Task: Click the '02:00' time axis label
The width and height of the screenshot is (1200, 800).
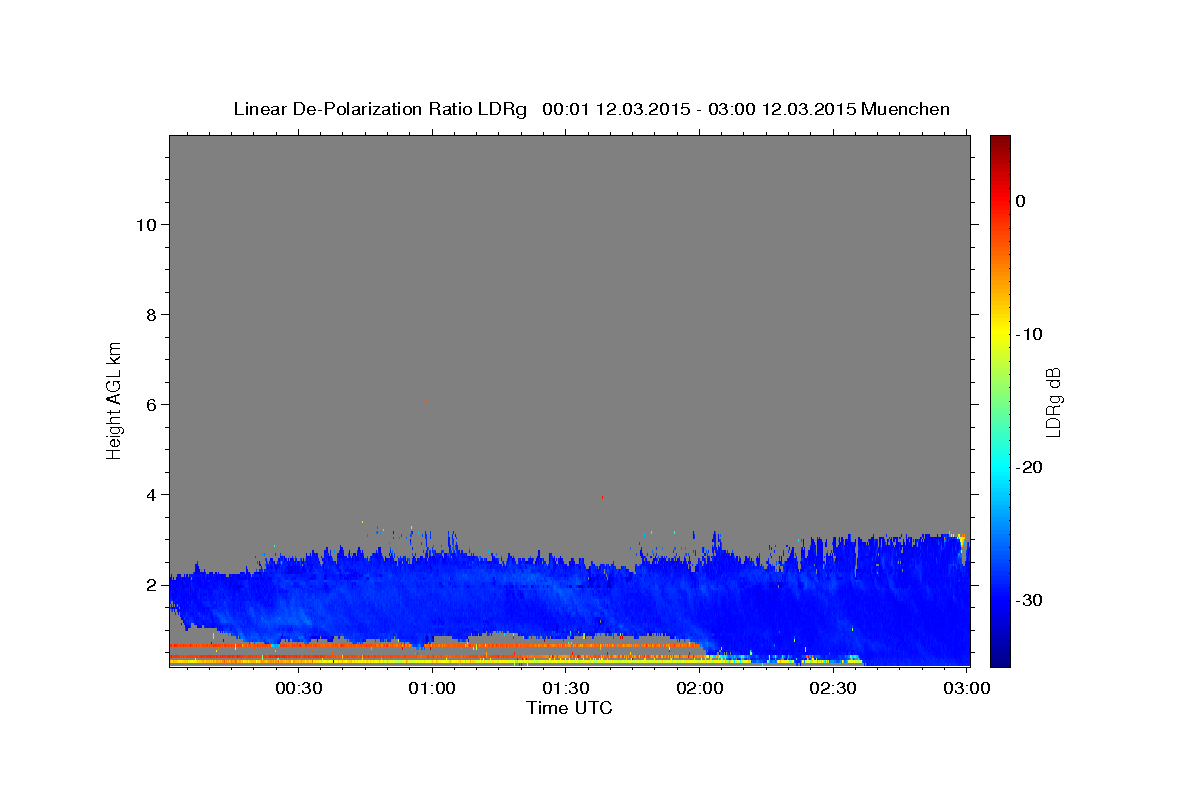Action: 699,688
